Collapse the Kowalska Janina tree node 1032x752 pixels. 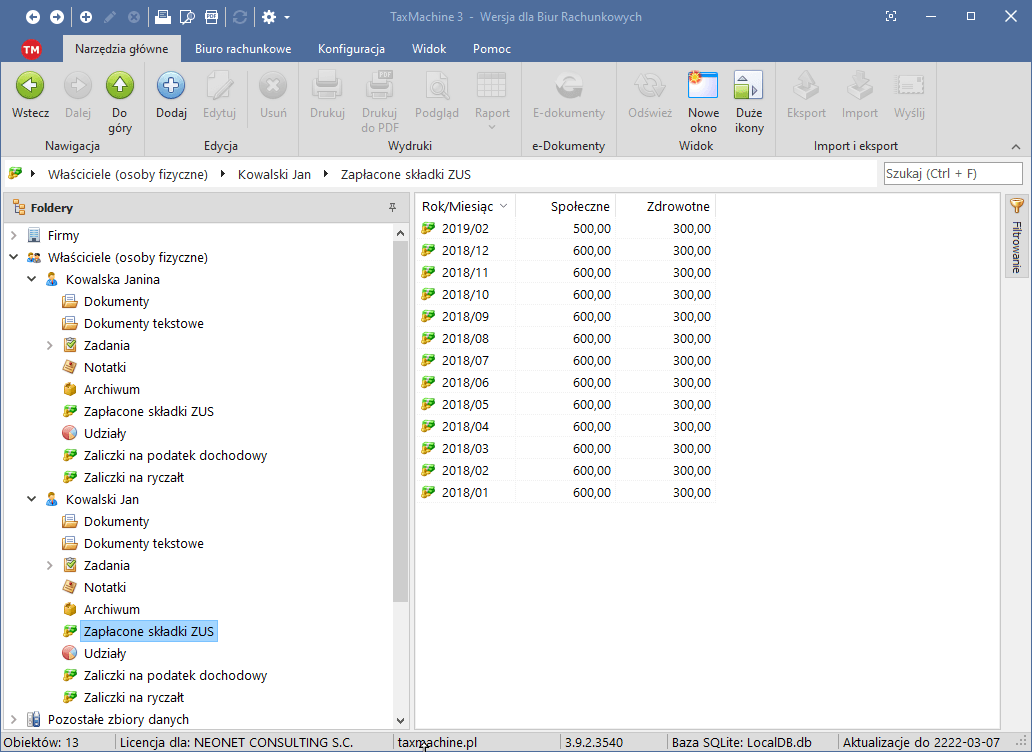click(x=32, y=280)
